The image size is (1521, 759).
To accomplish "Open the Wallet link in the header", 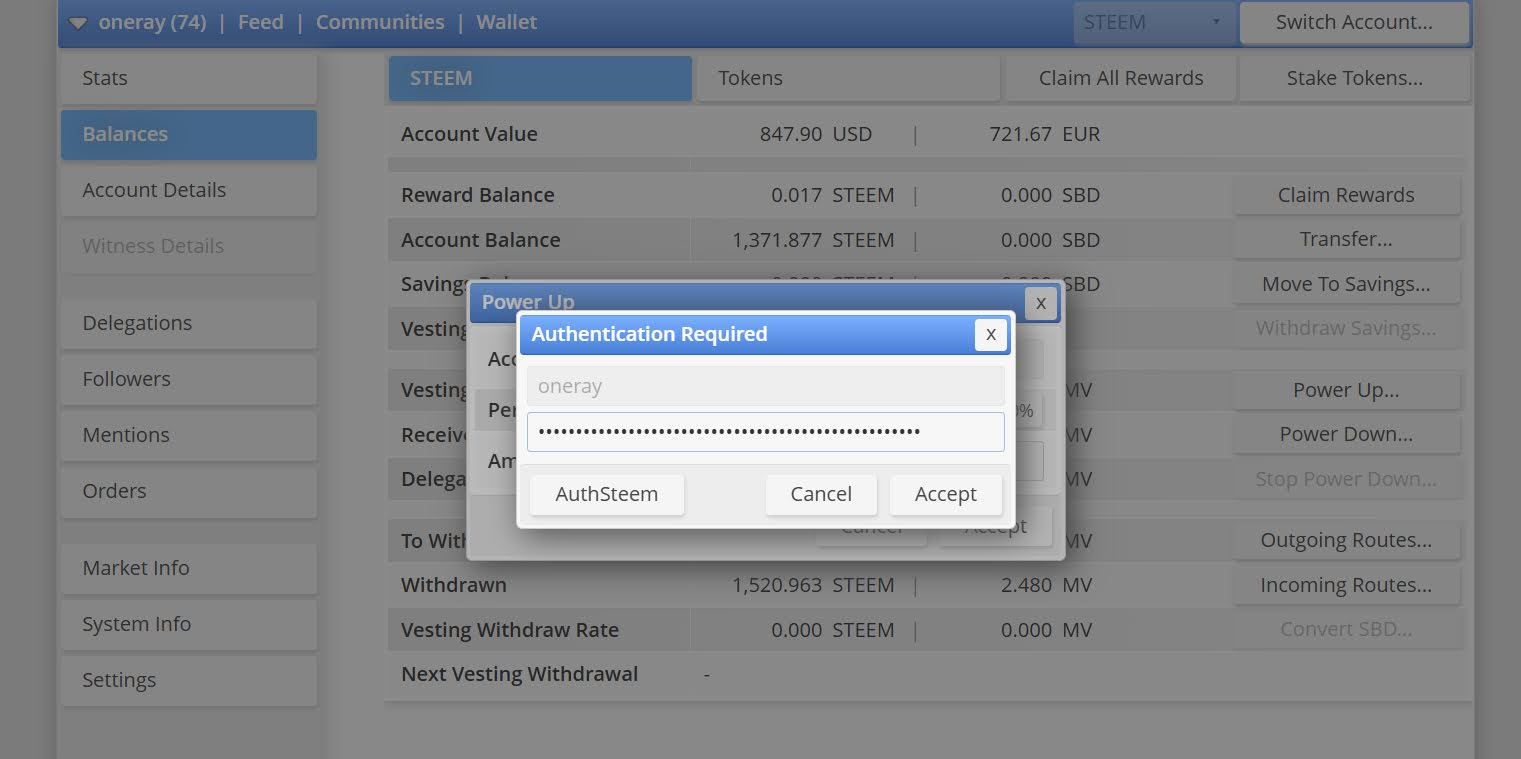I will tap(507, 22).
